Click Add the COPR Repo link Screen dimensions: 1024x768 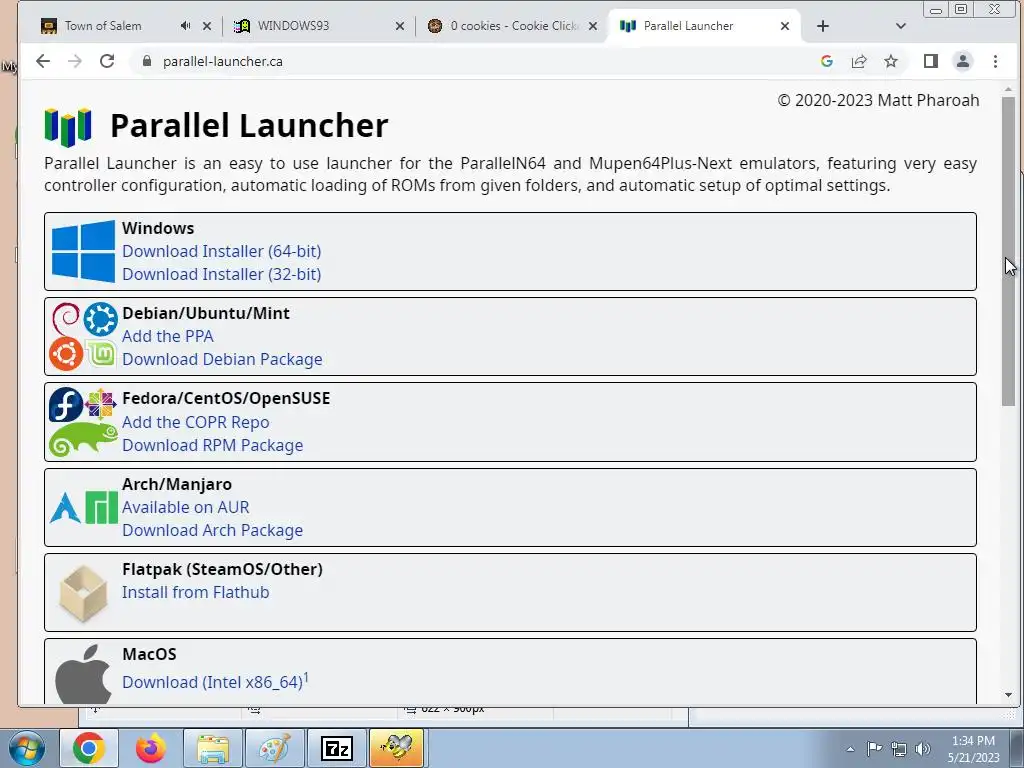click(x=196, y=423)
